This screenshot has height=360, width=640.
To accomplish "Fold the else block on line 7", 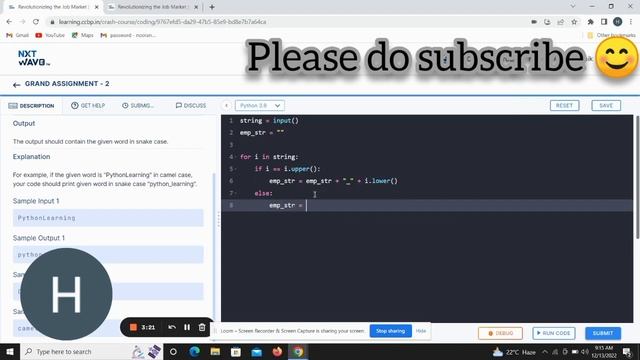I will pos(235,193).
